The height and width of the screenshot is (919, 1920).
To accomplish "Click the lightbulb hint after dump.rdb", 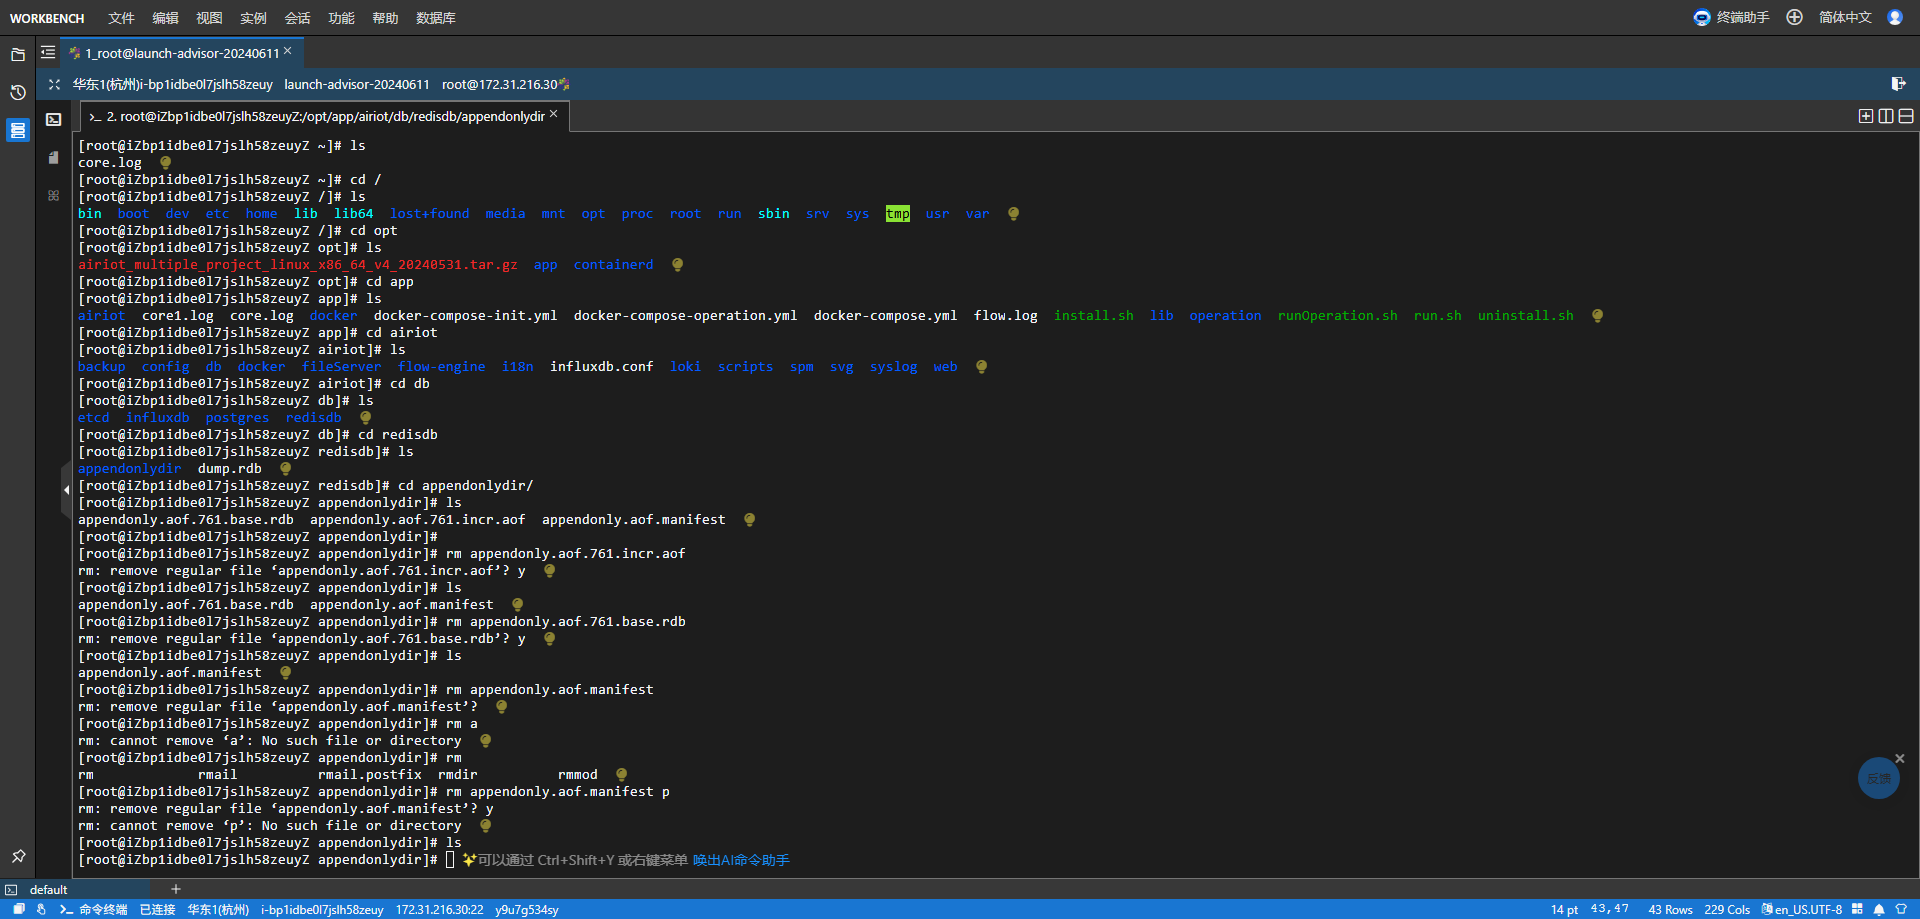I will coord(285,468).
